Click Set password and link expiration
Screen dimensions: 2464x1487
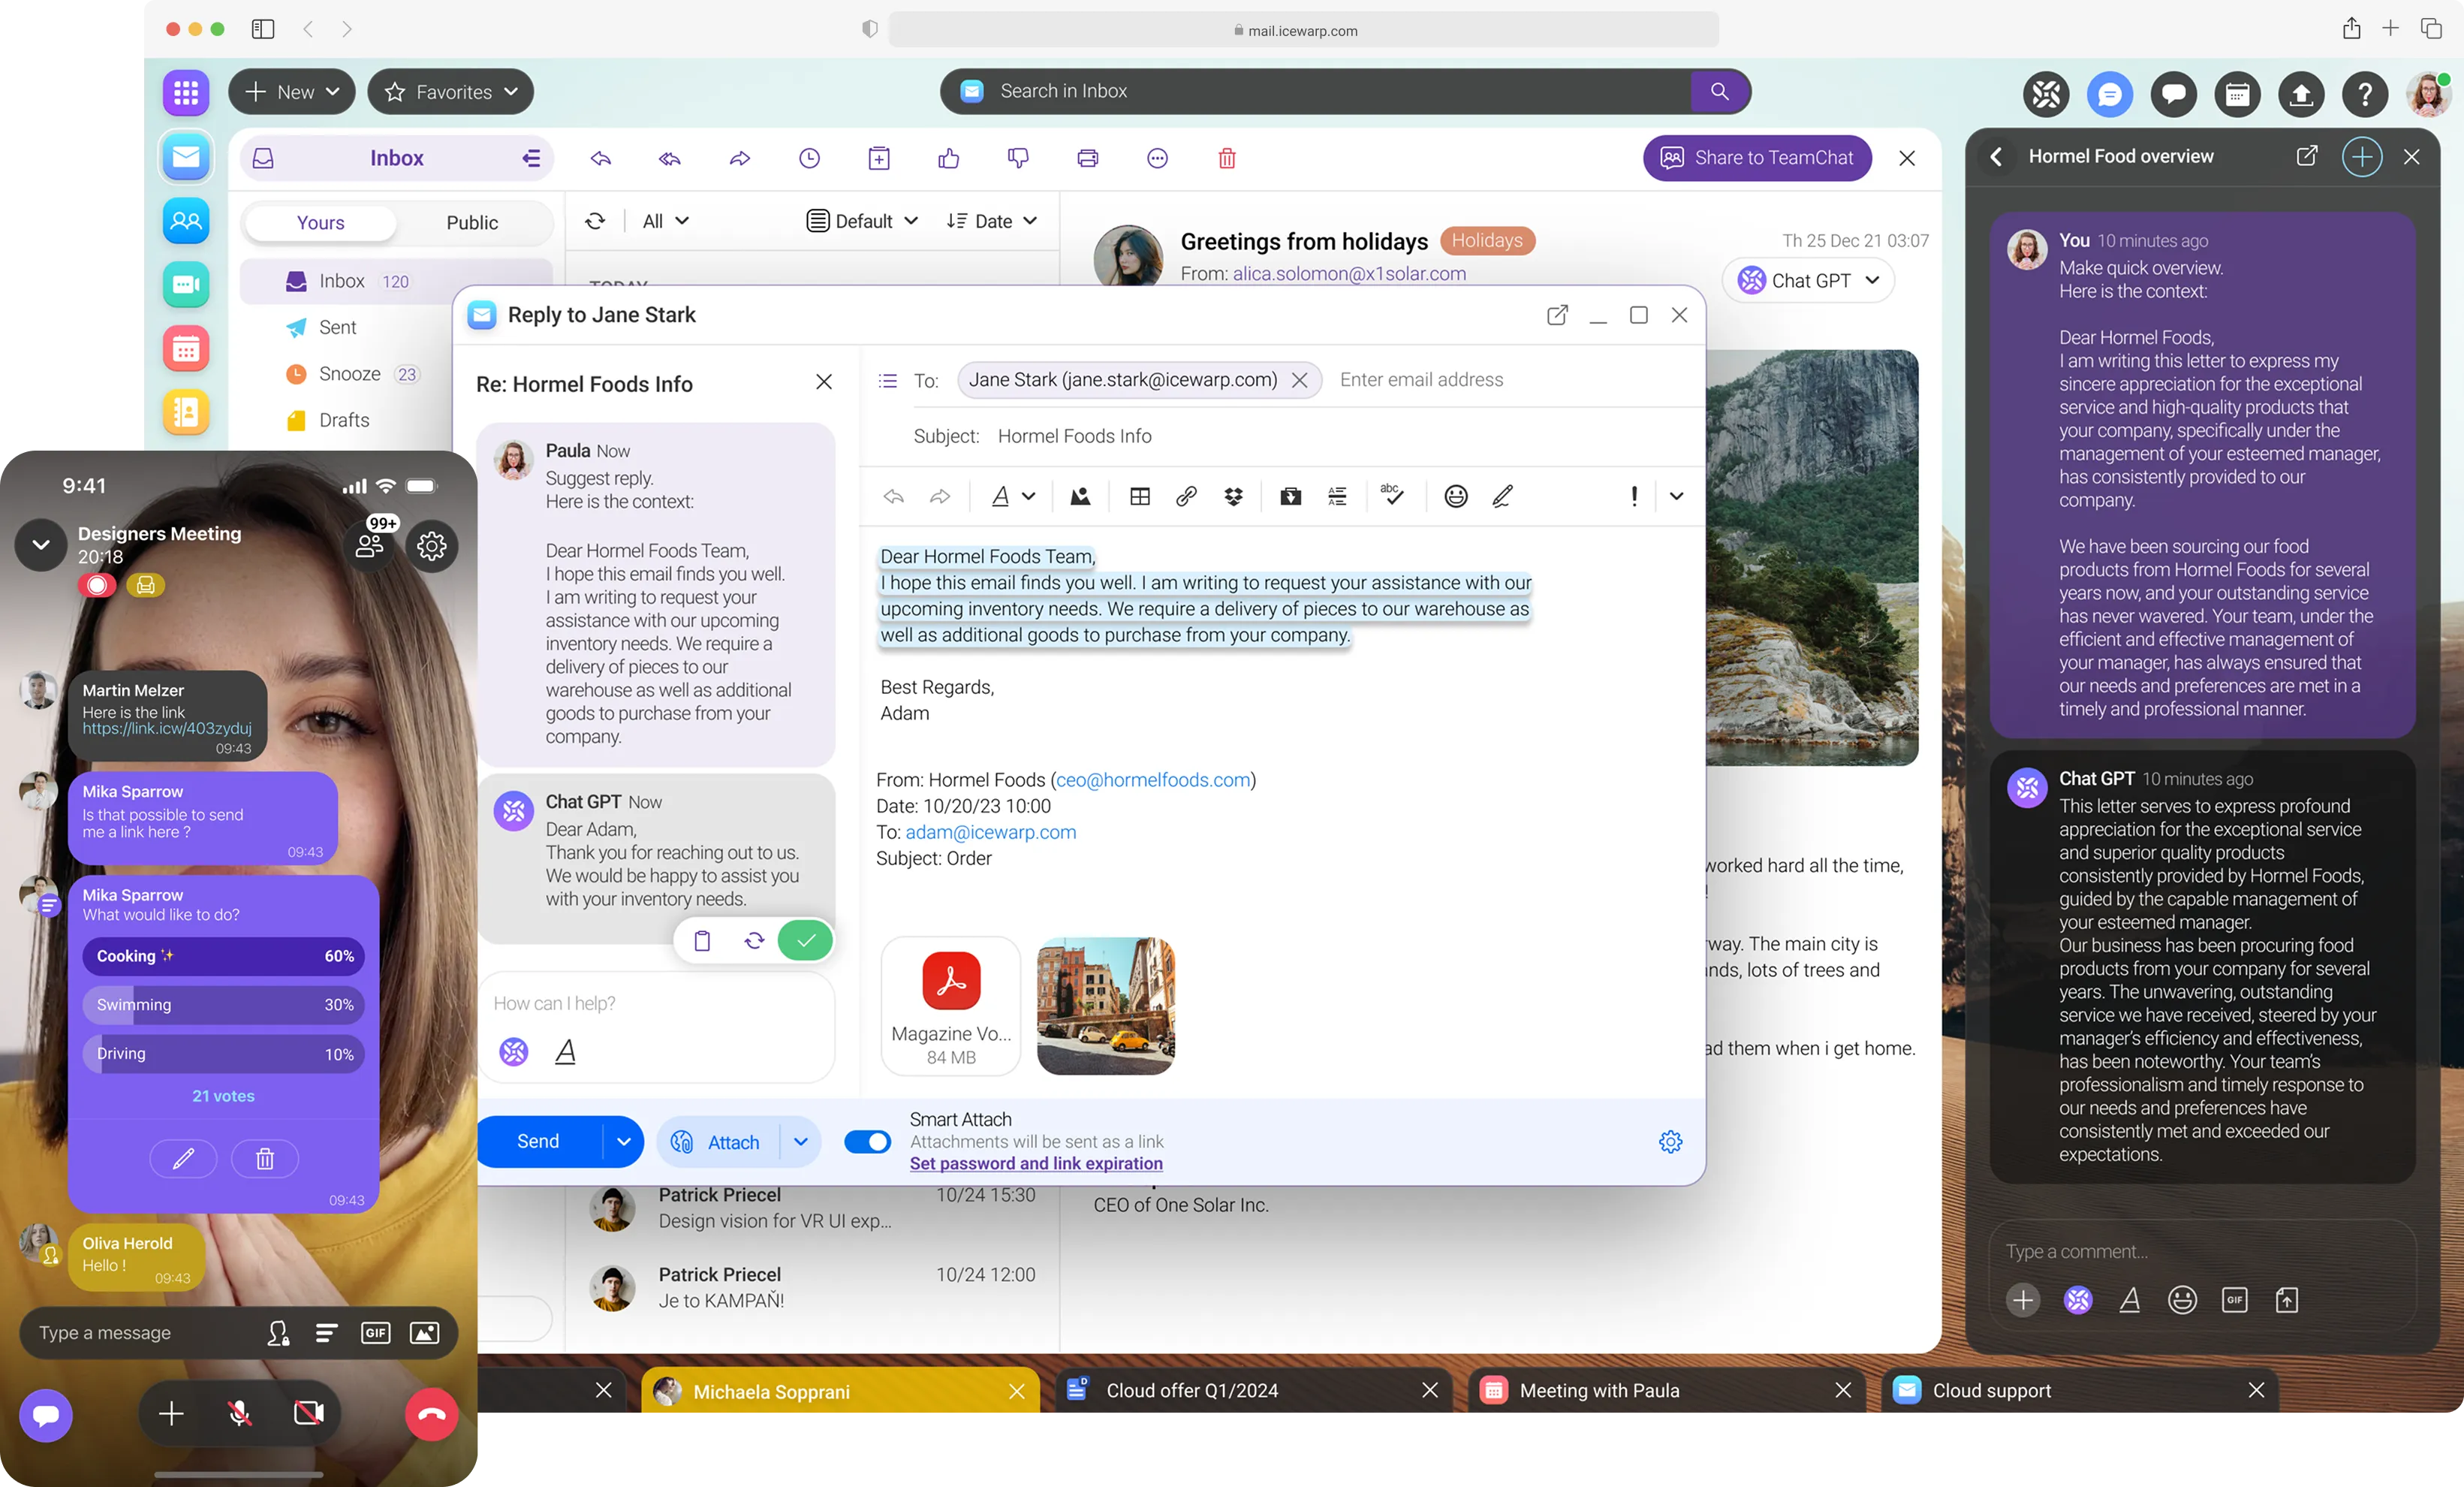point(1036,1163)
